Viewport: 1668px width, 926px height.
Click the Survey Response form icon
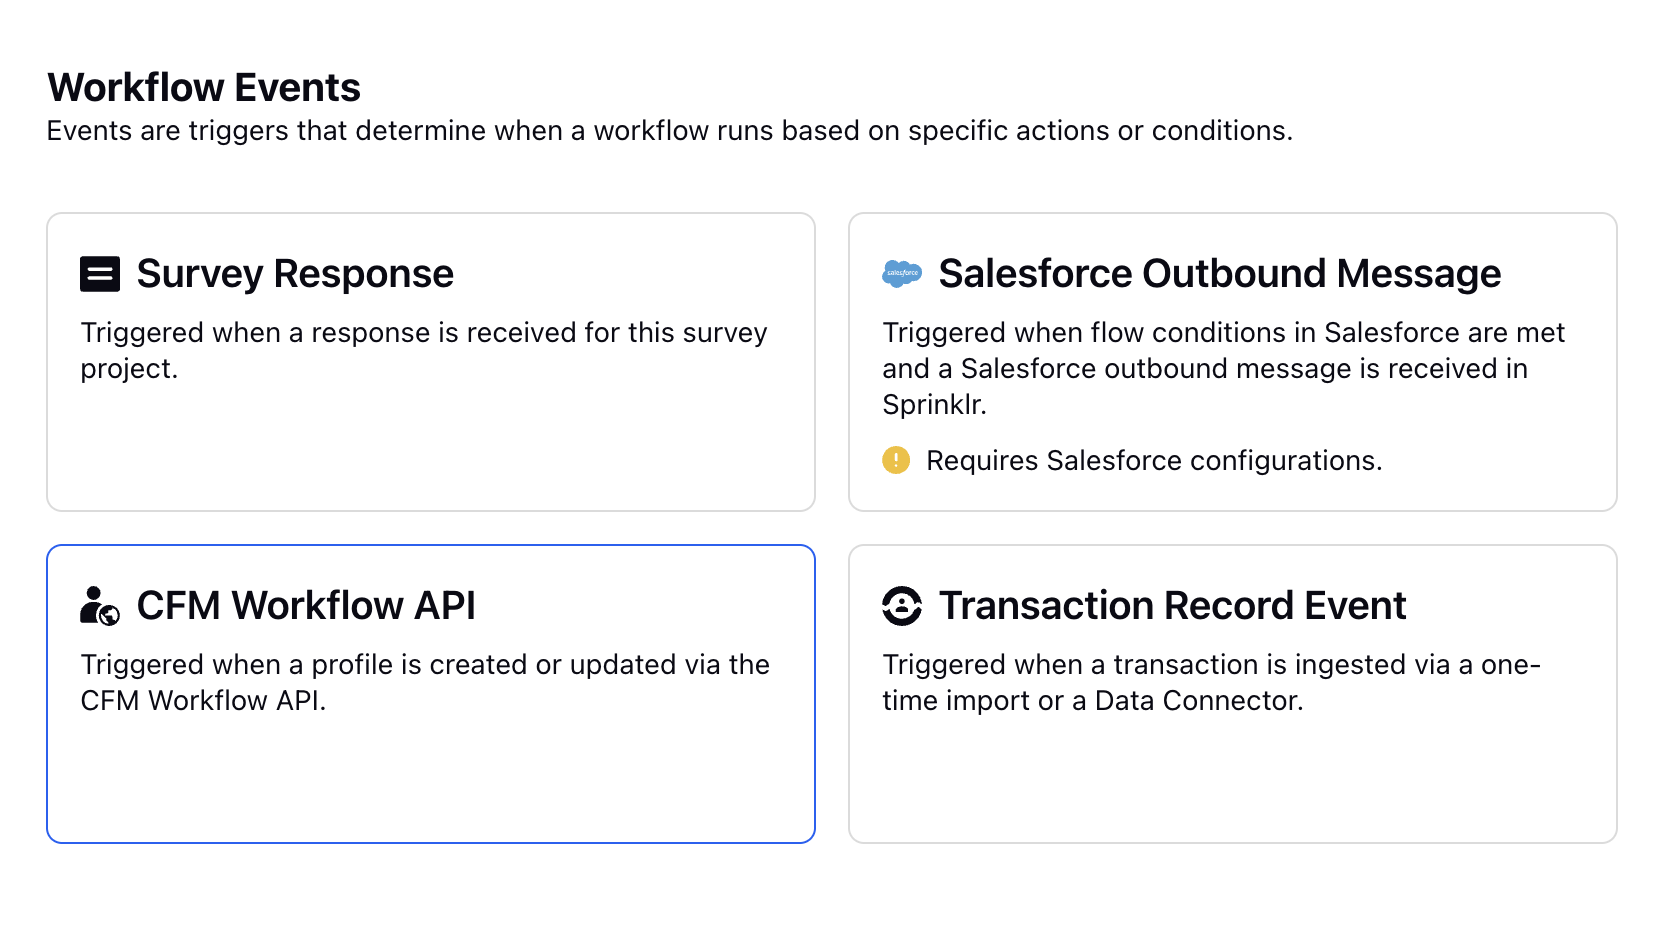click(x=100, y=274)
